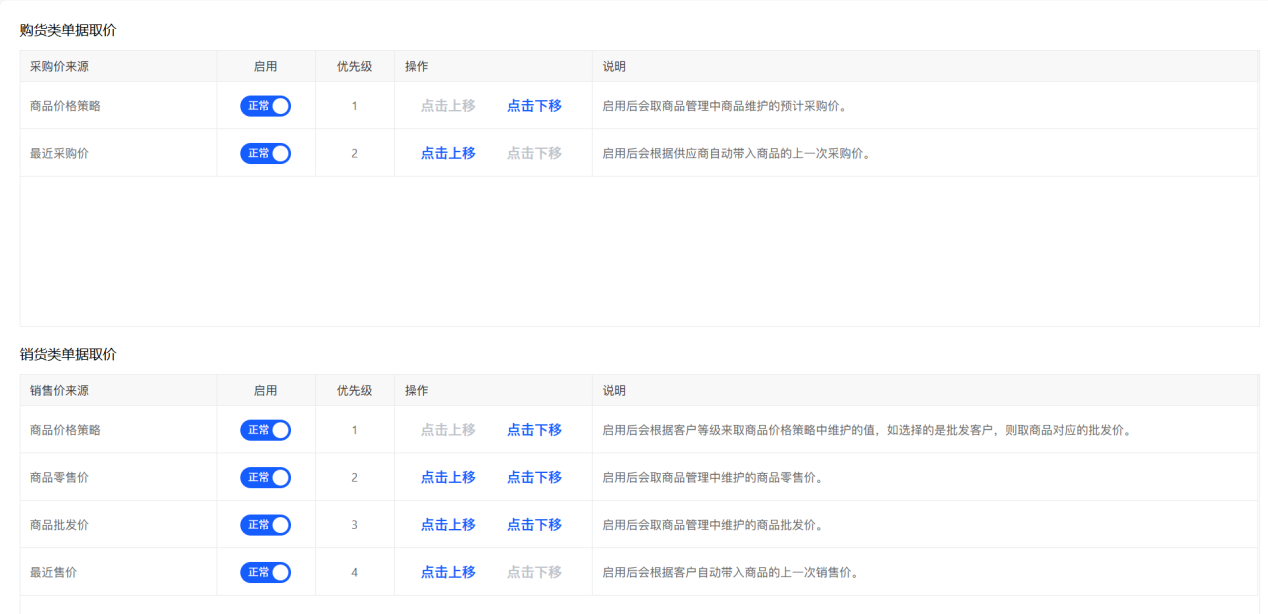
Task: Click 点击上移 in the 最近采购价 row
Action: click(448, 153)
